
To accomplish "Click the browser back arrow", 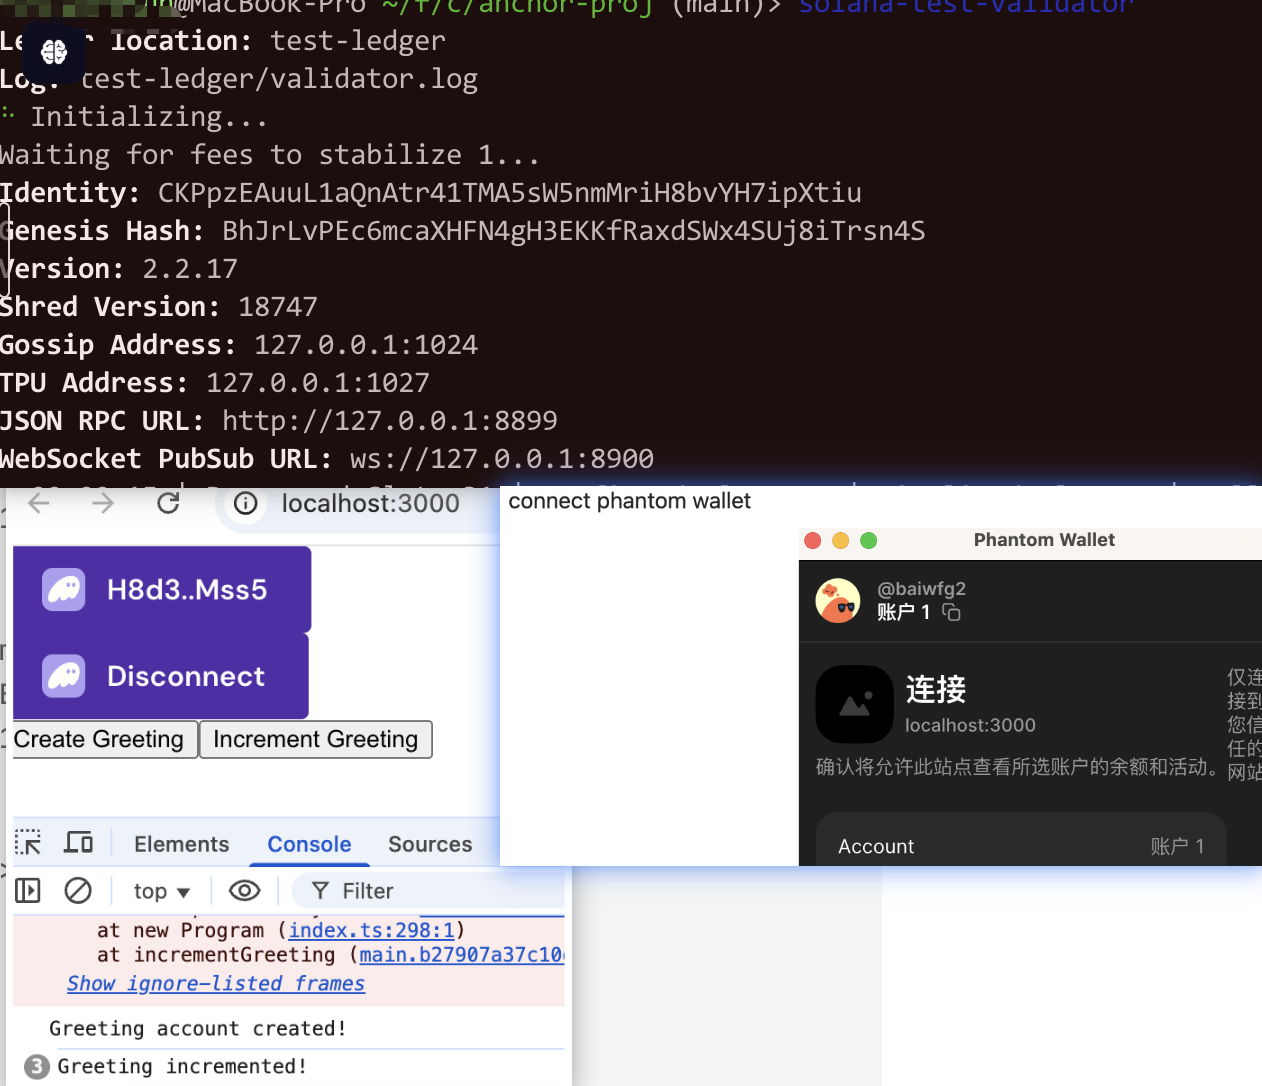I will pyautogui.click(x=39, y=503).
